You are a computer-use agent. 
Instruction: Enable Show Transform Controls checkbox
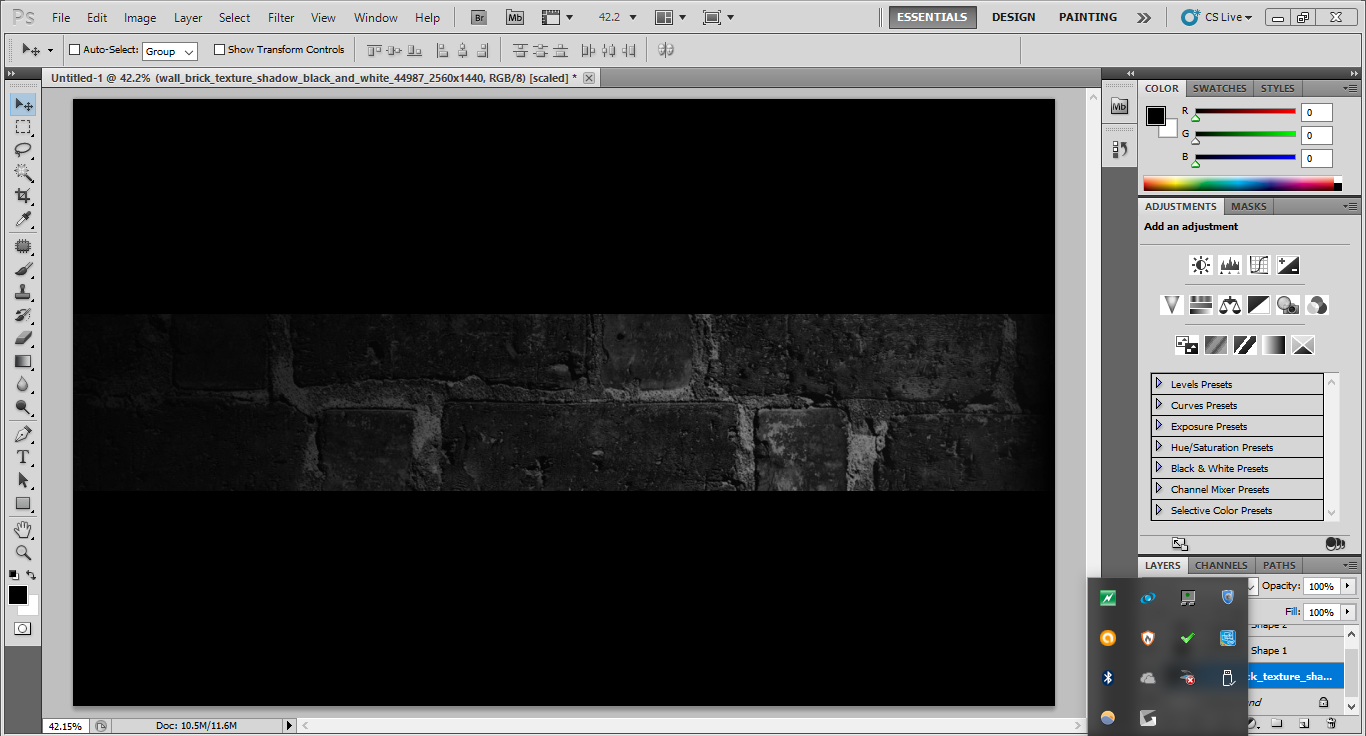pyautogui.click(x=219, y=50)
